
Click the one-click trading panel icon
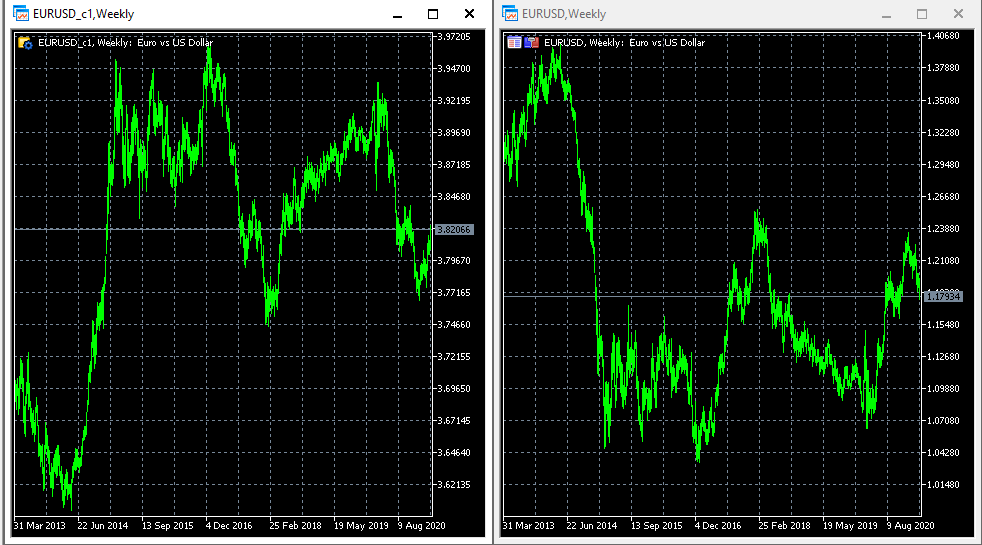531,43
